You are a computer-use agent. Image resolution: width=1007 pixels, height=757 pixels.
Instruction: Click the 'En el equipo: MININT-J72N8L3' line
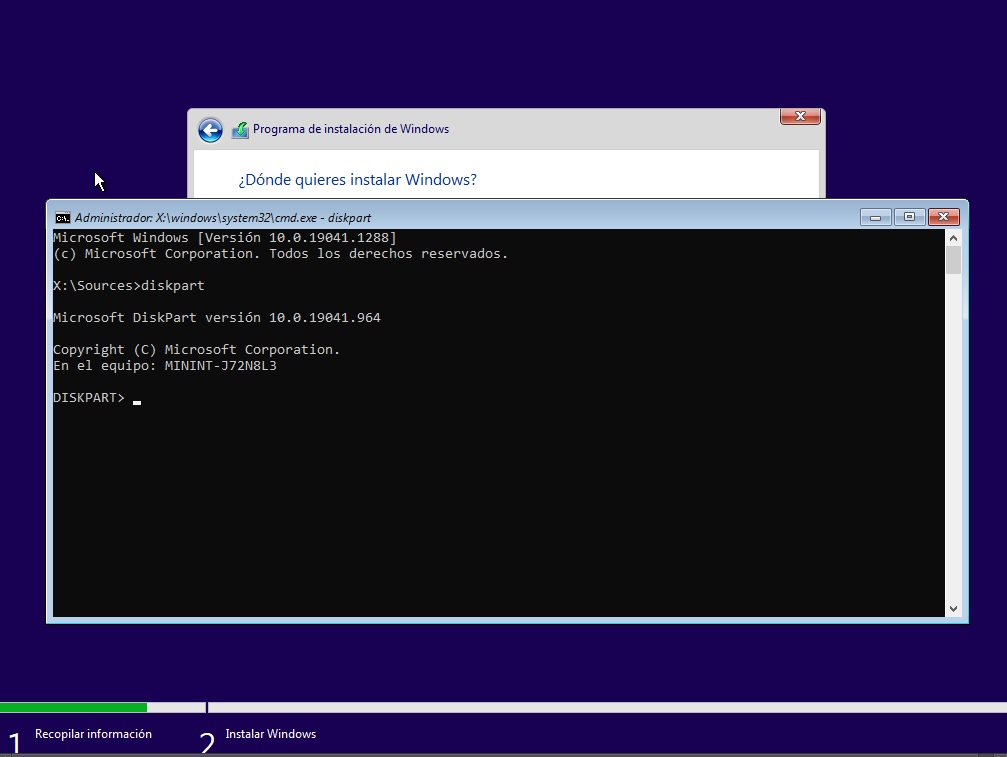point(164,366)
